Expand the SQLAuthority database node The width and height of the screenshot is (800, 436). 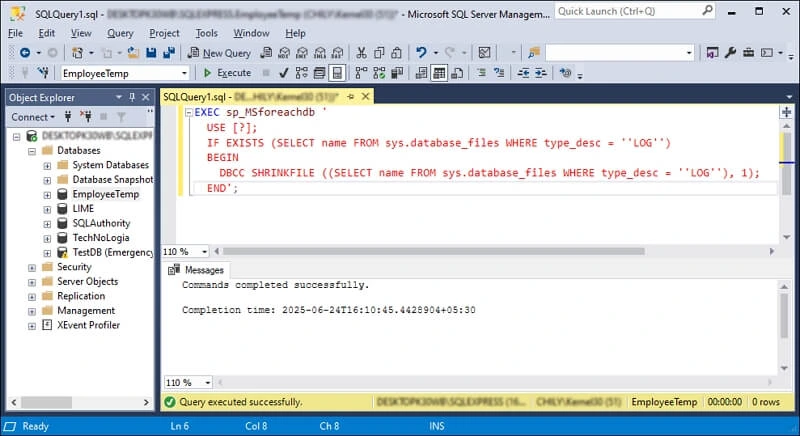click(47, 224)
